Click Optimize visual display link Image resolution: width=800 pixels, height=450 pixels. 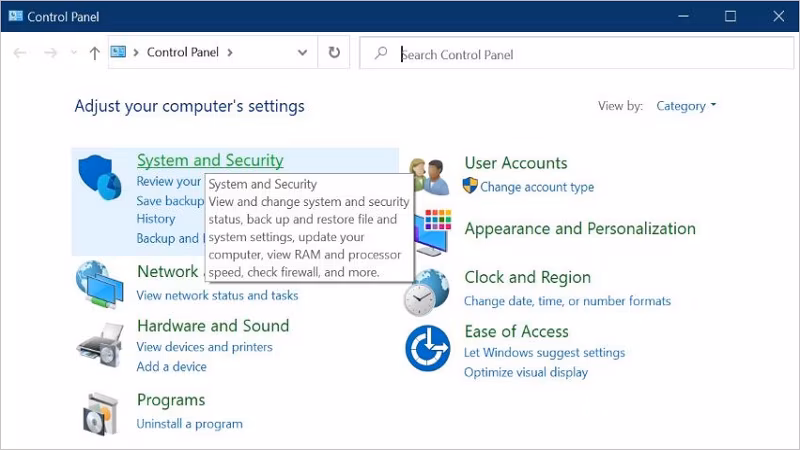[526, 372]
